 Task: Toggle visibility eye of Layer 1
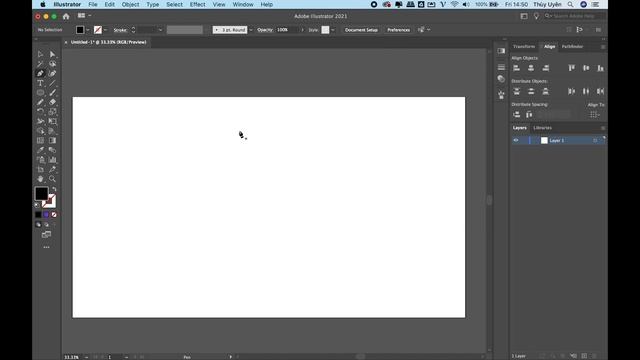pos(516,140)
